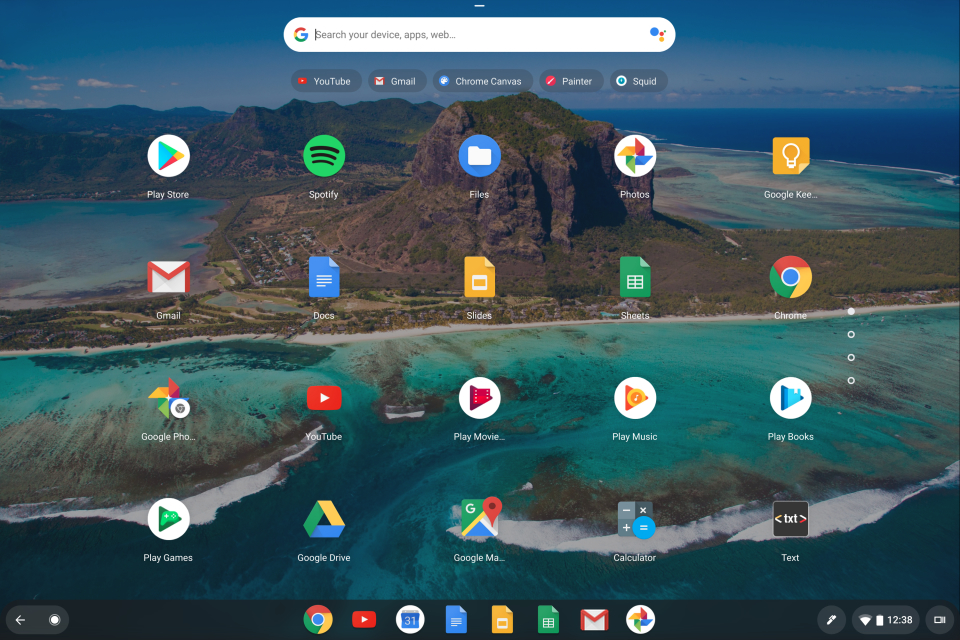Go to second launcher page dot
This screenshot has height=640, width=960.
(851, 334)
